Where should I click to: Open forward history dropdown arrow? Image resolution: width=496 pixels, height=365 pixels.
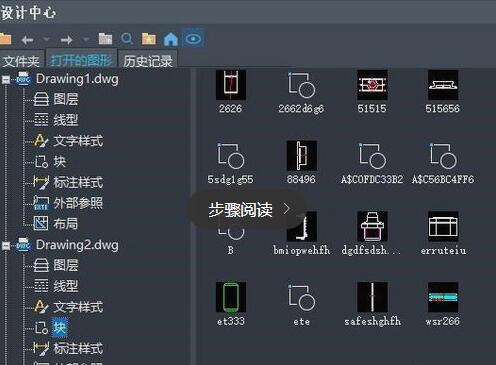[86, 39]
